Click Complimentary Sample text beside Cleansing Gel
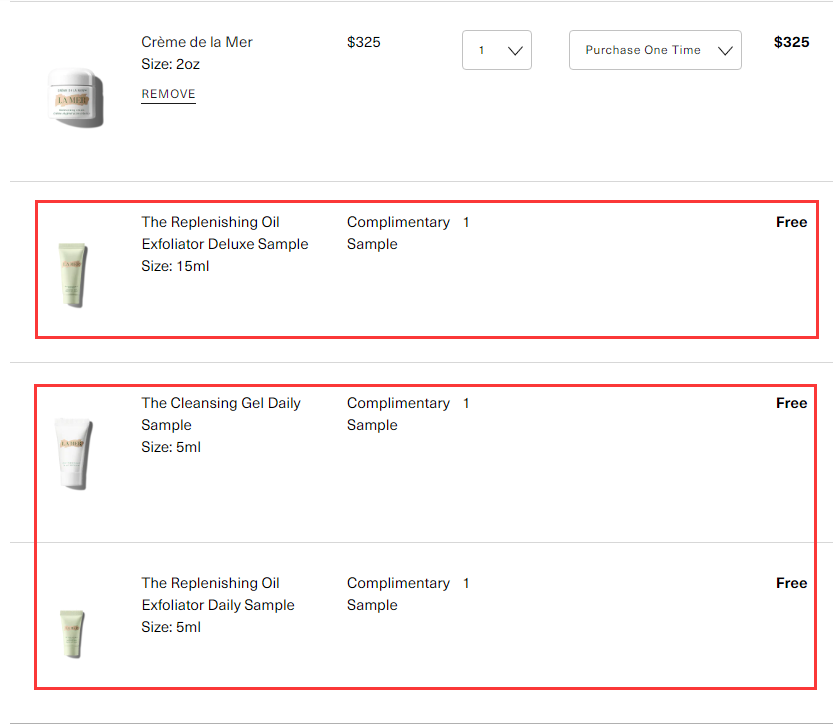Viewport: 834px width, 728px height. click(x=398, y=414)
